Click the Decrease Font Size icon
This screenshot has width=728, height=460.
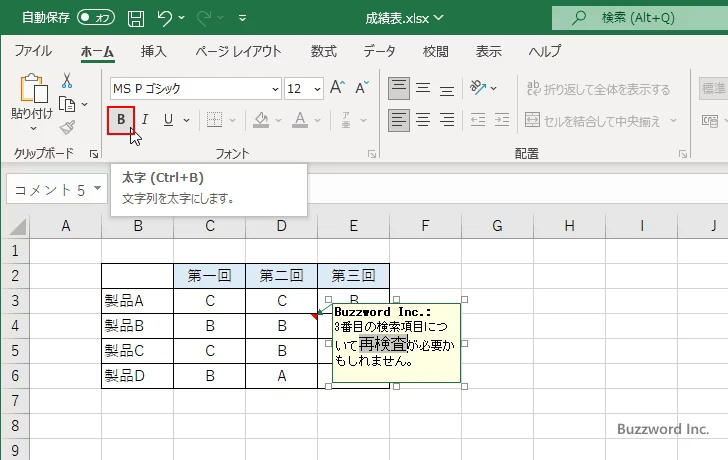pyautogui.click(x=362, y=87)
